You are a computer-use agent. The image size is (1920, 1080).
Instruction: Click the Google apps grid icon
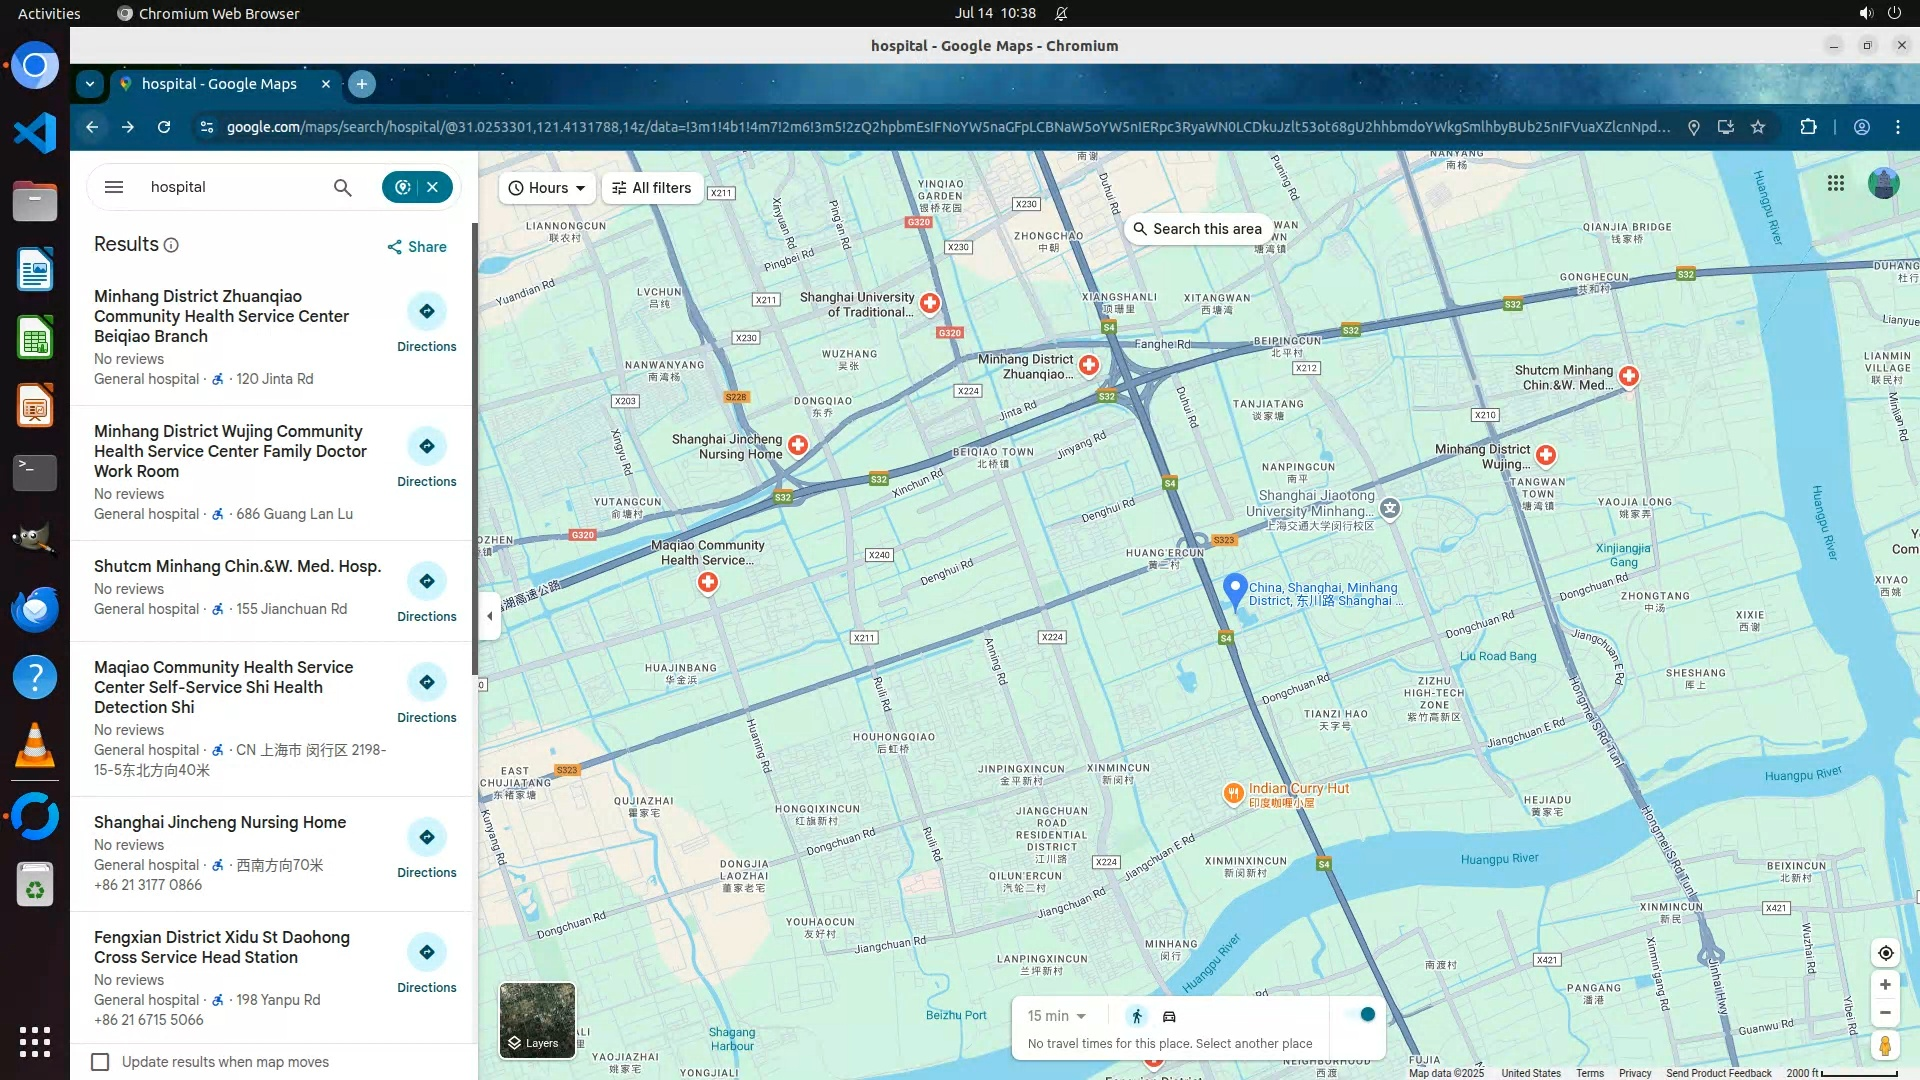[1835, 183]
